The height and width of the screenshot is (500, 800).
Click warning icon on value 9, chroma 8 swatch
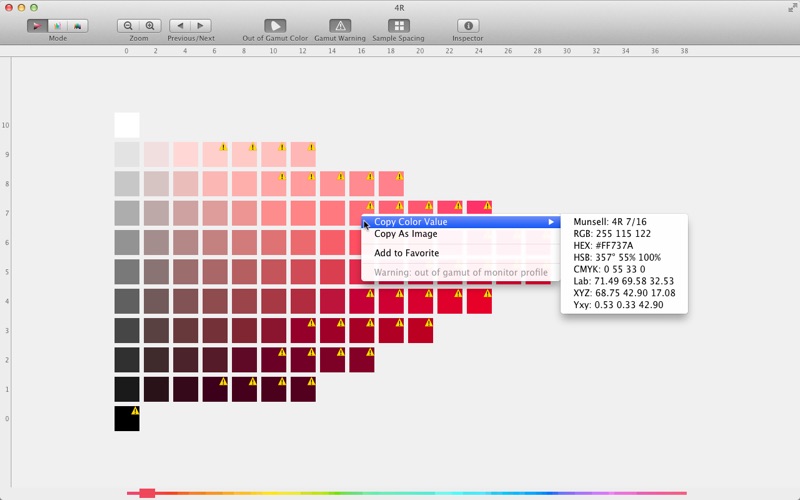[253, 147]
